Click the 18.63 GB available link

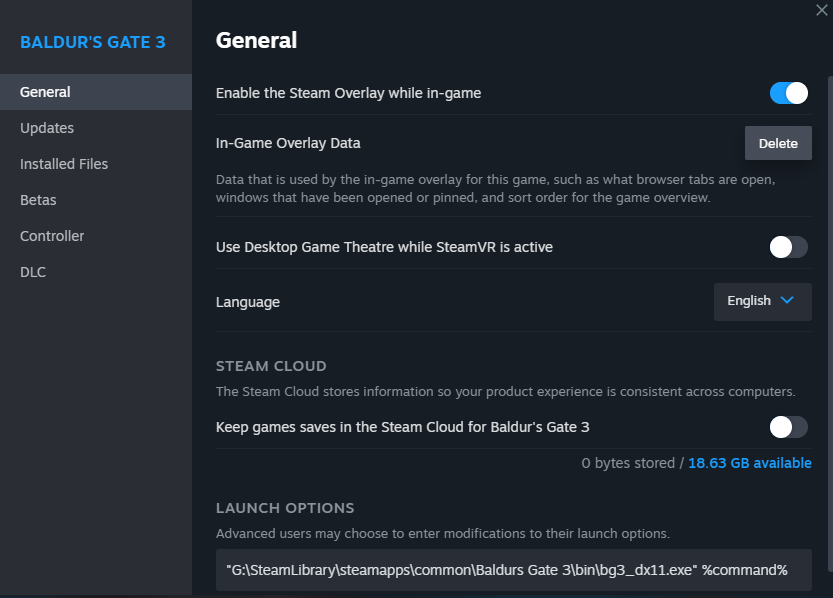(750, 463)
